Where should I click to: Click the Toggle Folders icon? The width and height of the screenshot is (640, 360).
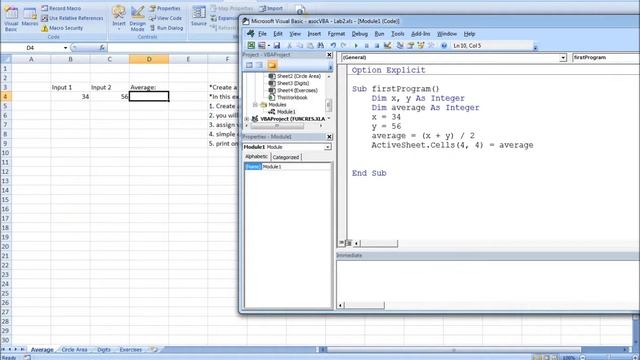(272, 65)
